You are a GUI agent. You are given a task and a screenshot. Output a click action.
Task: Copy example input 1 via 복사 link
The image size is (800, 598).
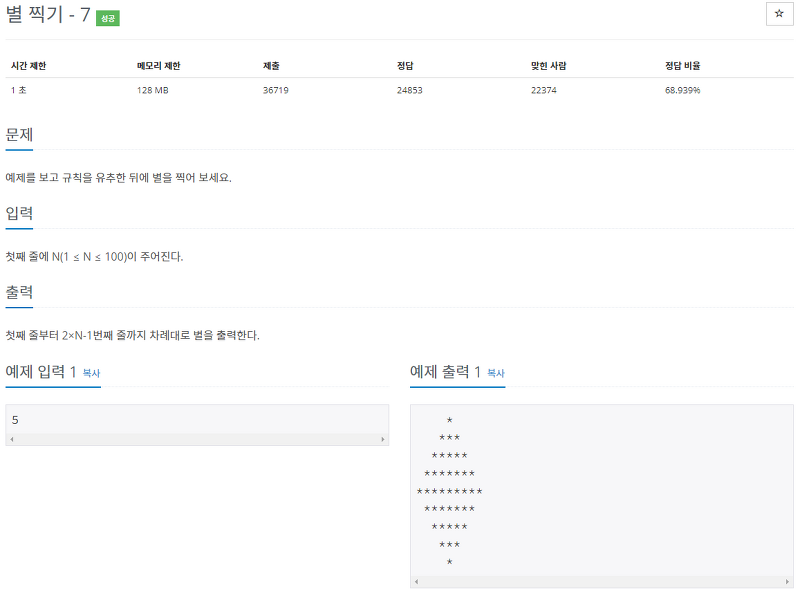coord(91,373)
